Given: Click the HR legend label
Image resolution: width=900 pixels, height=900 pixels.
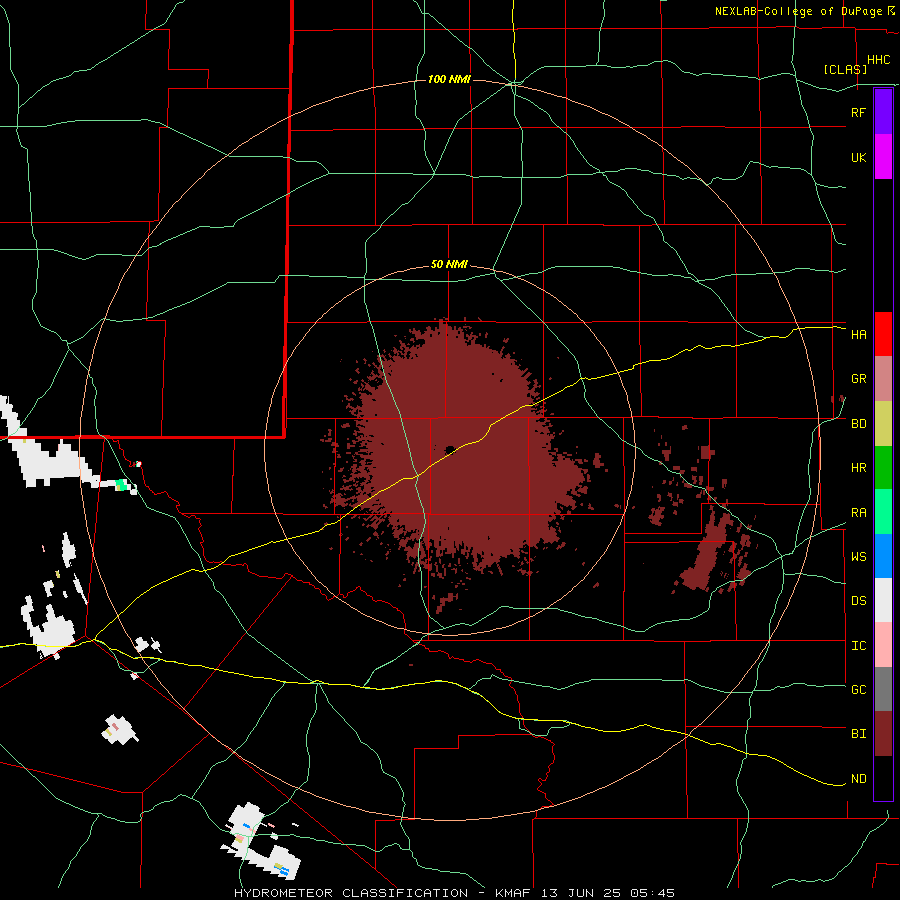Looking at the screenshot, I should coord(858,468).
